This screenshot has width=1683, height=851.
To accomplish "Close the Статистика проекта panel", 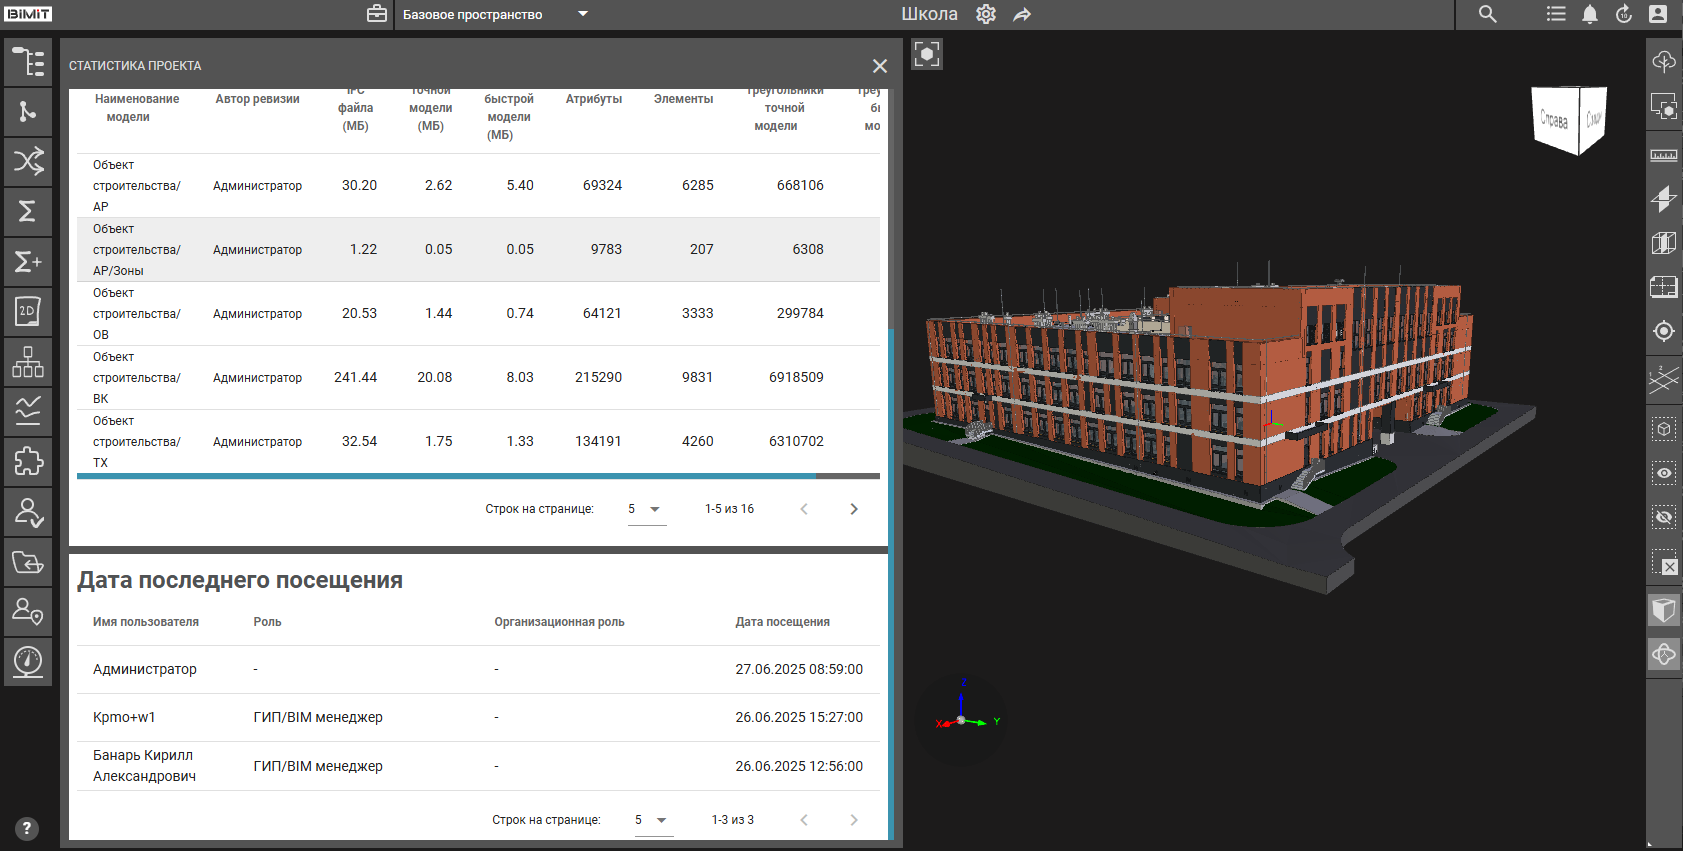I will [879, 66].
